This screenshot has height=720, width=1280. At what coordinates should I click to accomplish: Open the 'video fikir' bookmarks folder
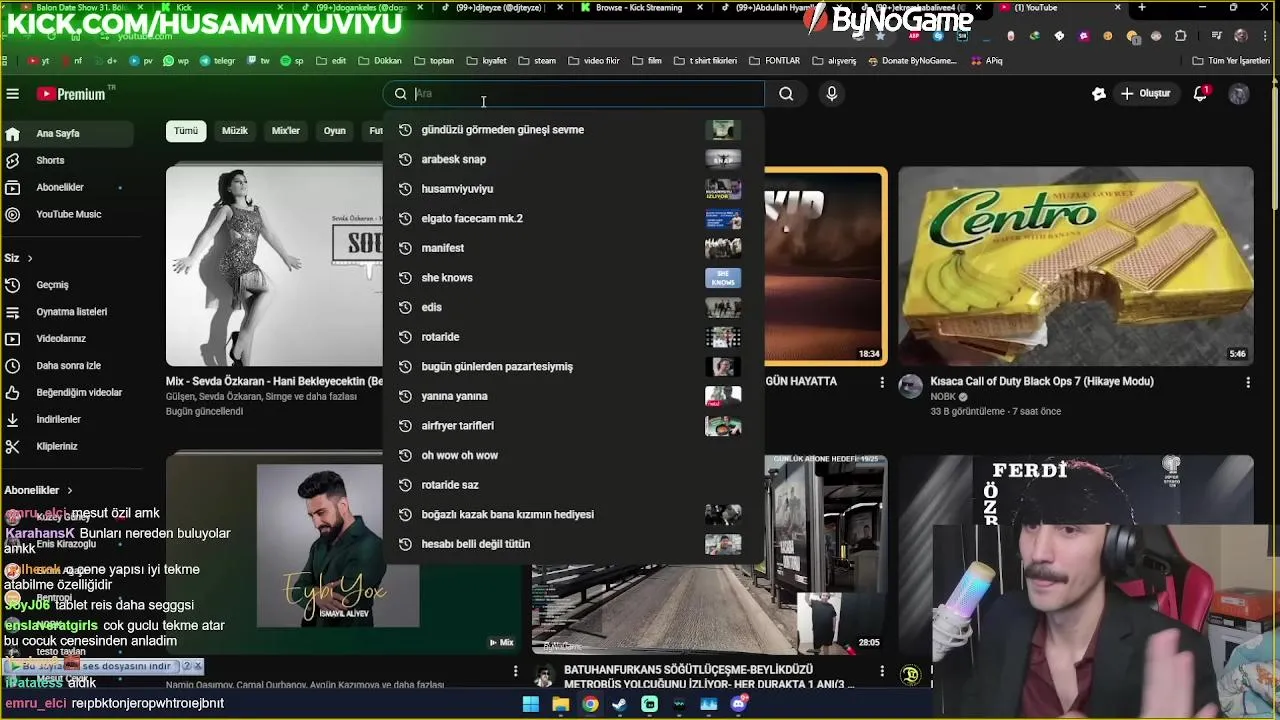(x=594, y=61)
